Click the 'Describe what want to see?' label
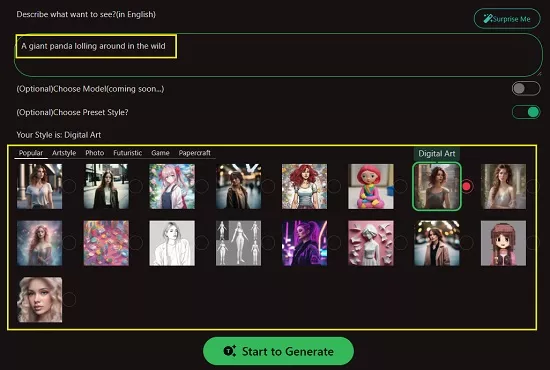Image resolution: width=550 pixels, height=370 pixels. 86,14
